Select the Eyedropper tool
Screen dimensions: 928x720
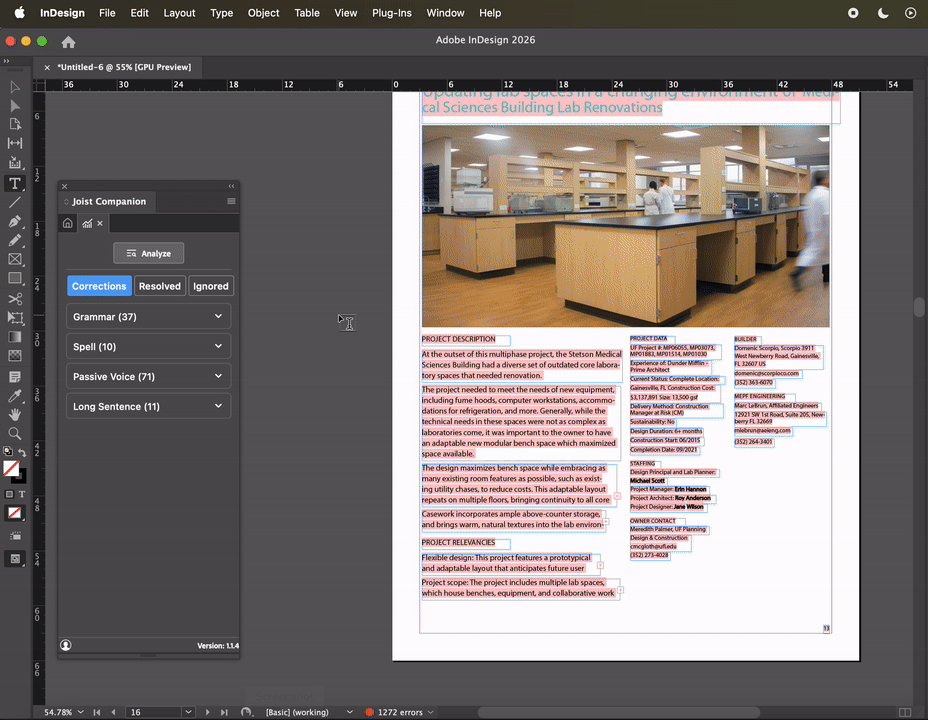click(15, 396)
